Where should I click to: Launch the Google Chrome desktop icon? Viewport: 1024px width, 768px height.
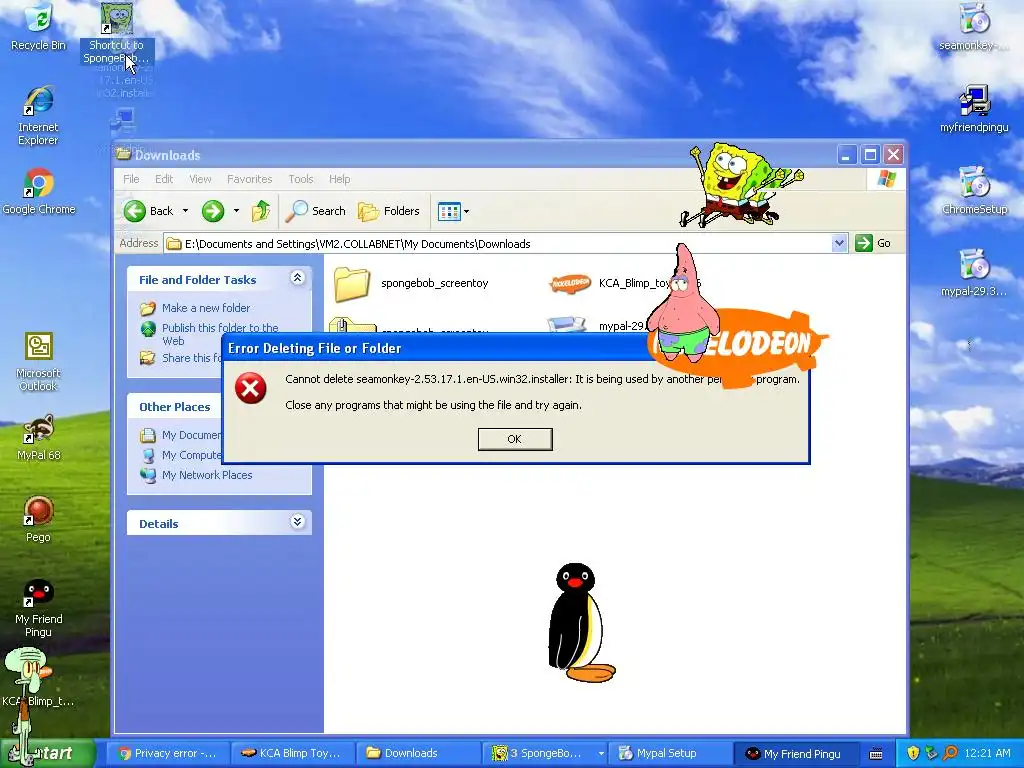click(x=39, y=191)
